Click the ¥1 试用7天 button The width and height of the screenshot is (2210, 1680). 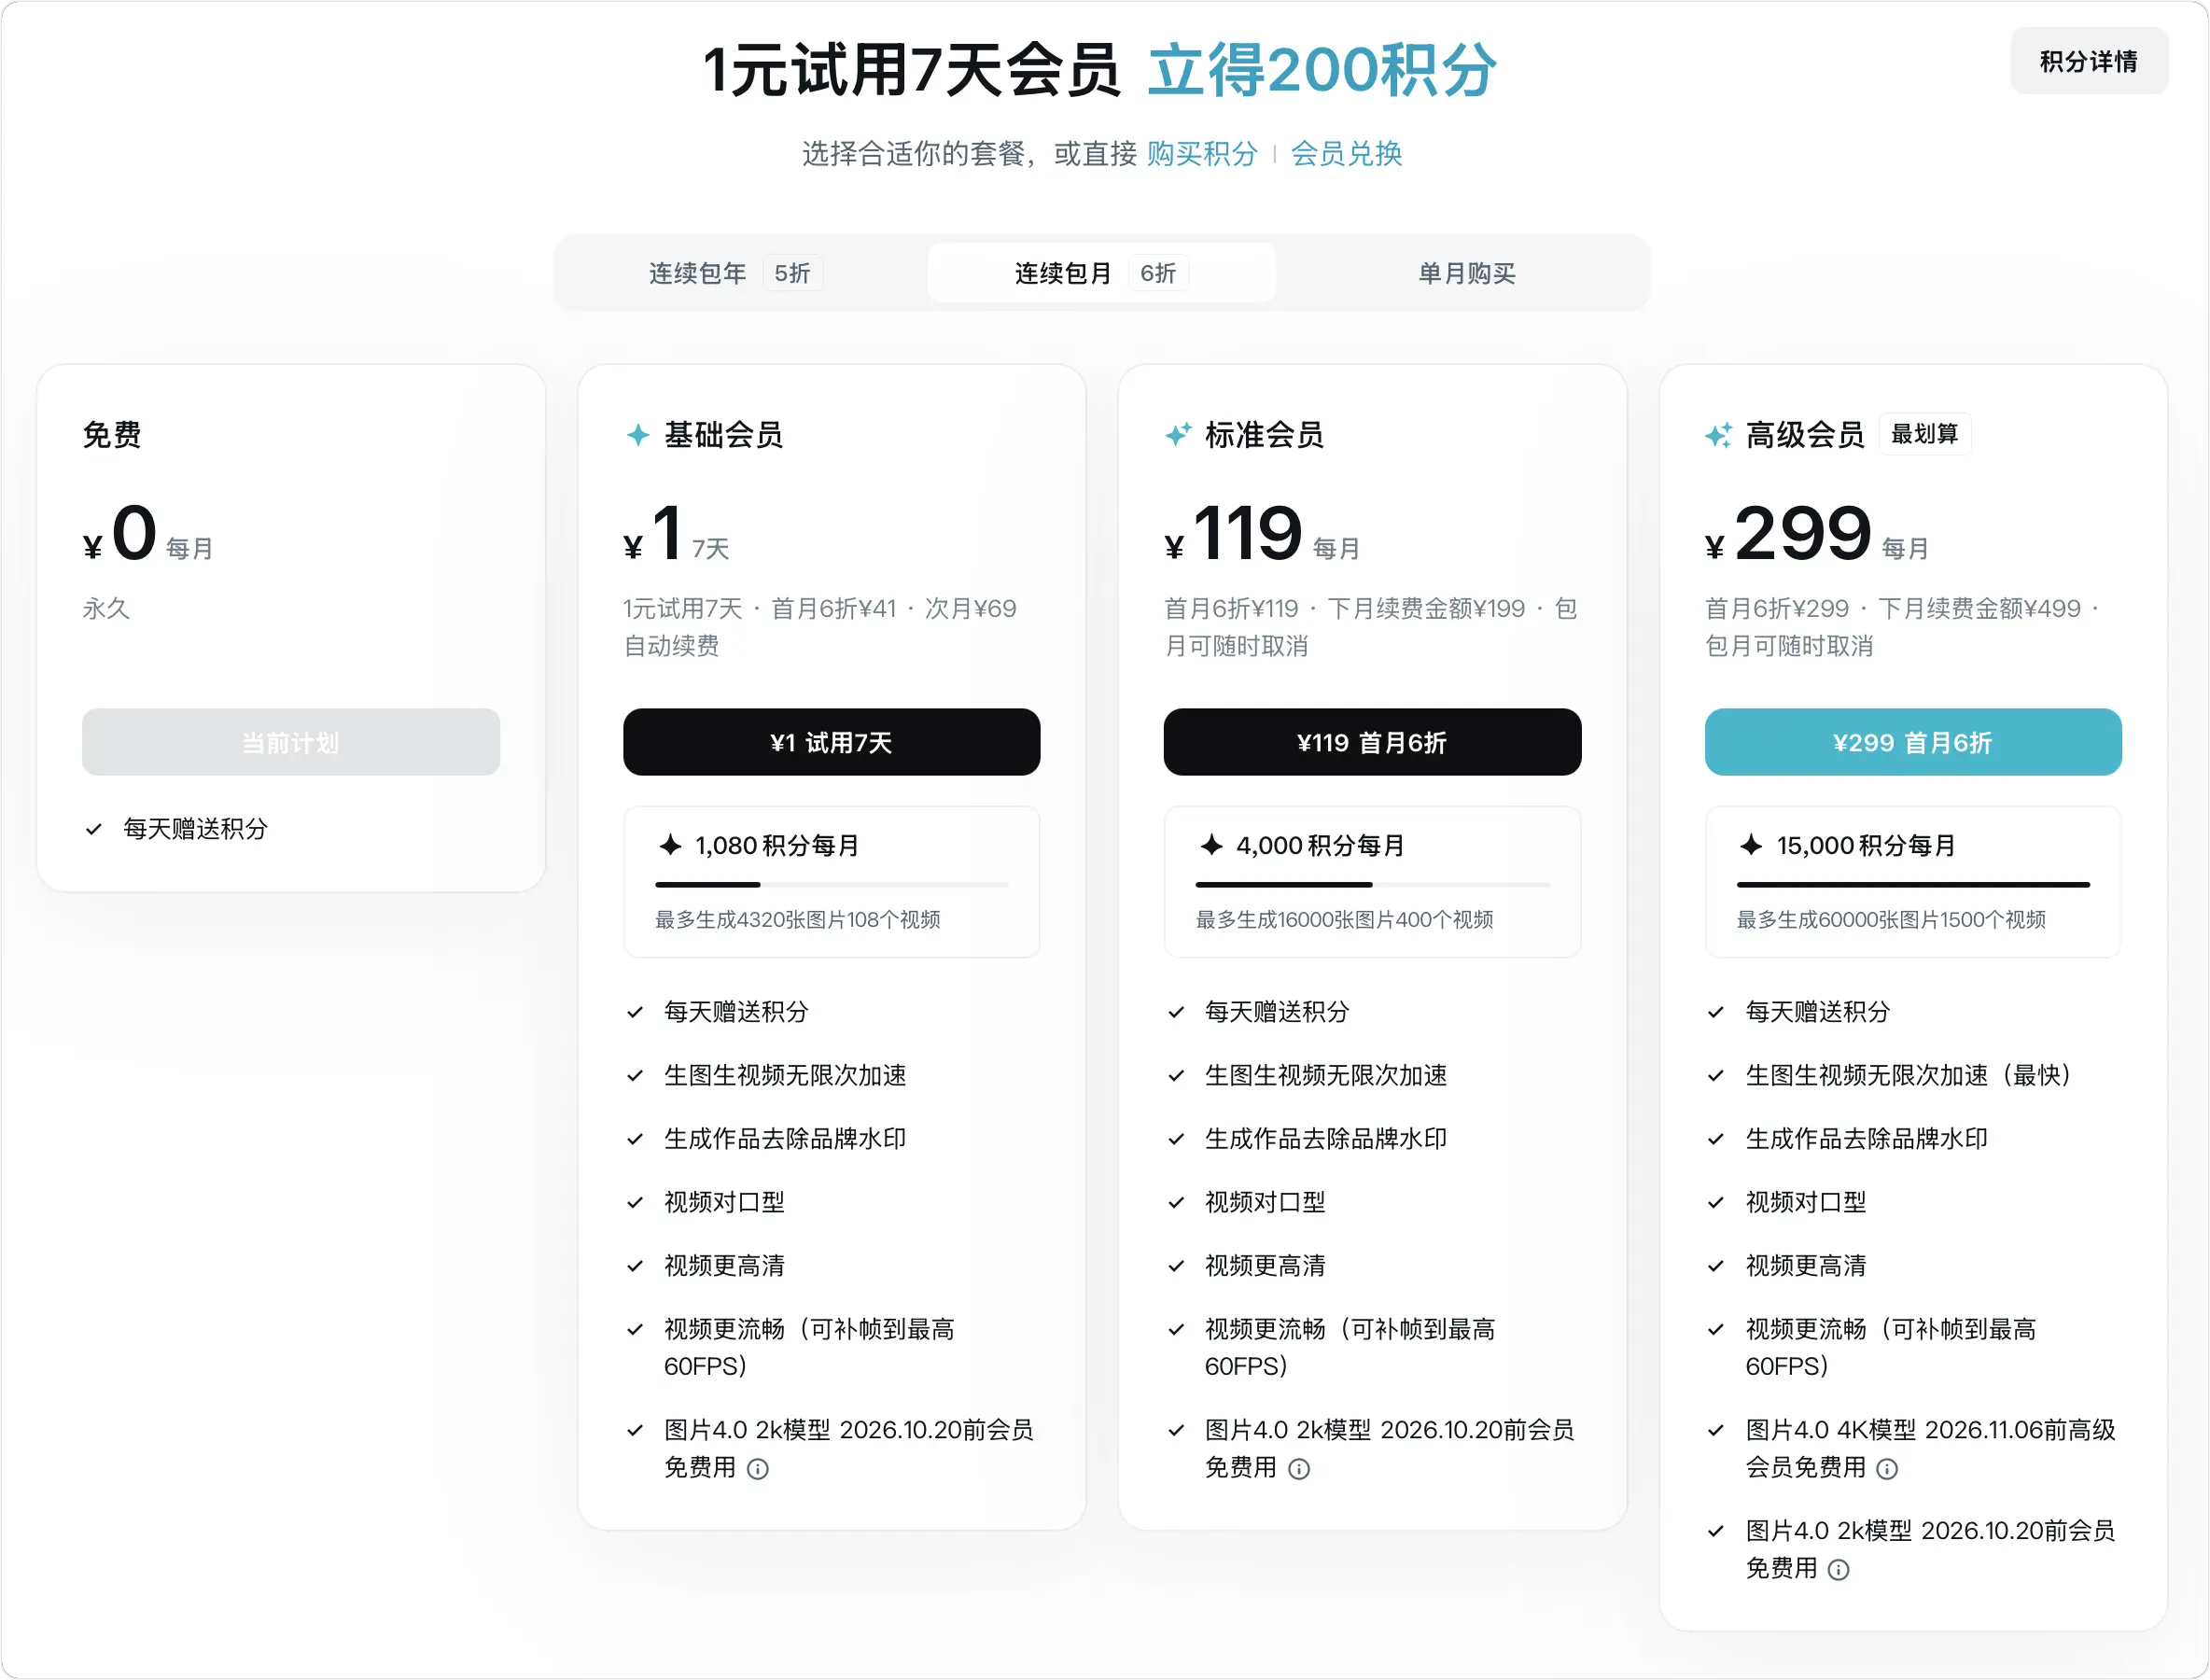831,742
